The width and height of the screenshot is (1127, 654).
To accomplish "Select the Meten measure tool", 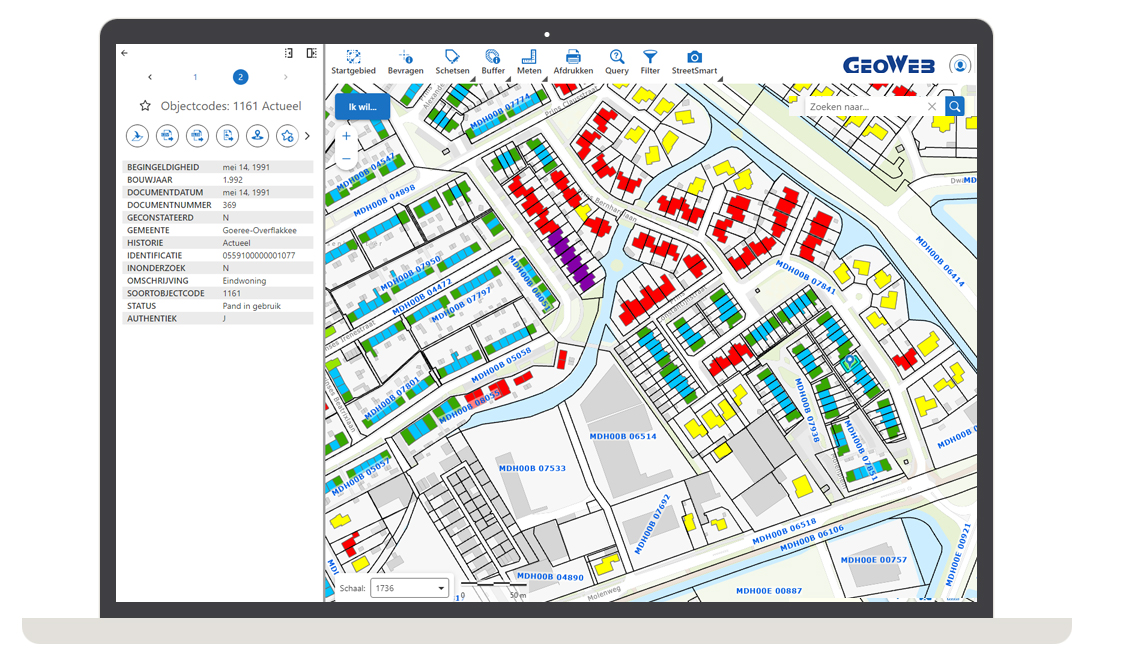I will [x=529, y=63].
